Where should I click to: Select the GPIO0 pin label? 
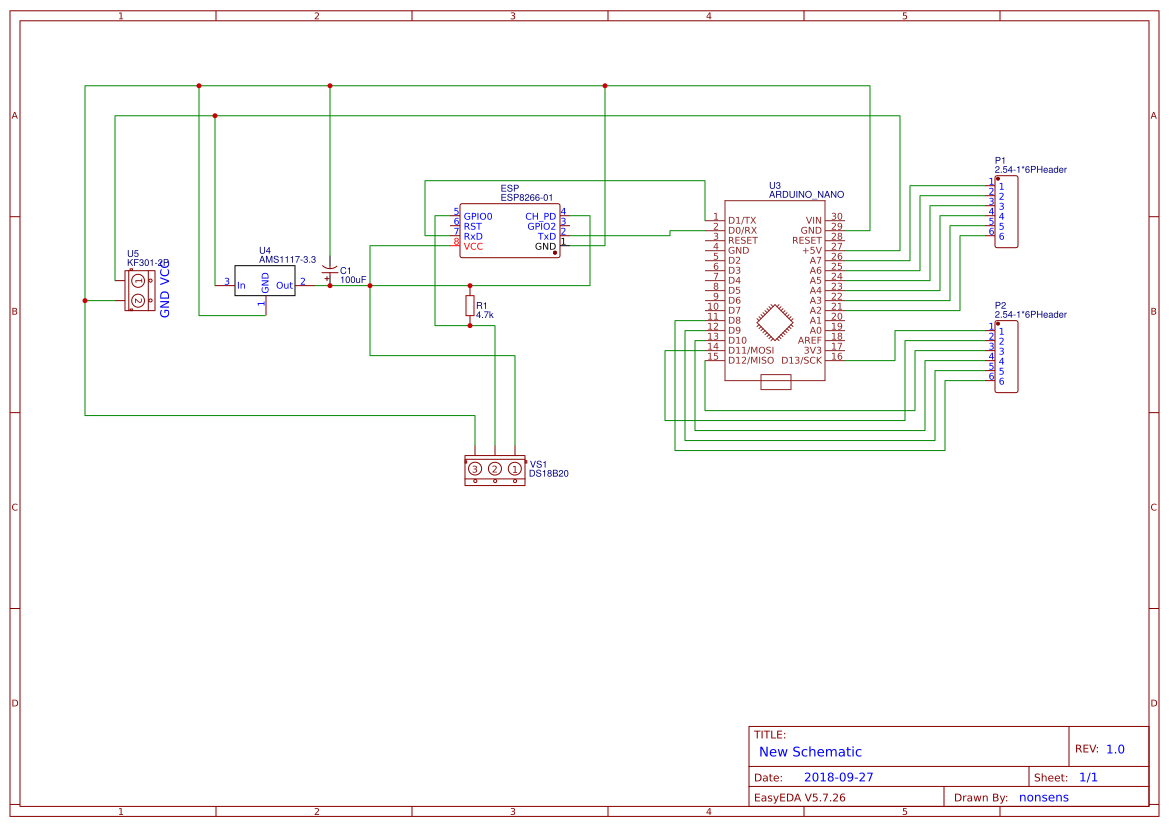[478, 217]
